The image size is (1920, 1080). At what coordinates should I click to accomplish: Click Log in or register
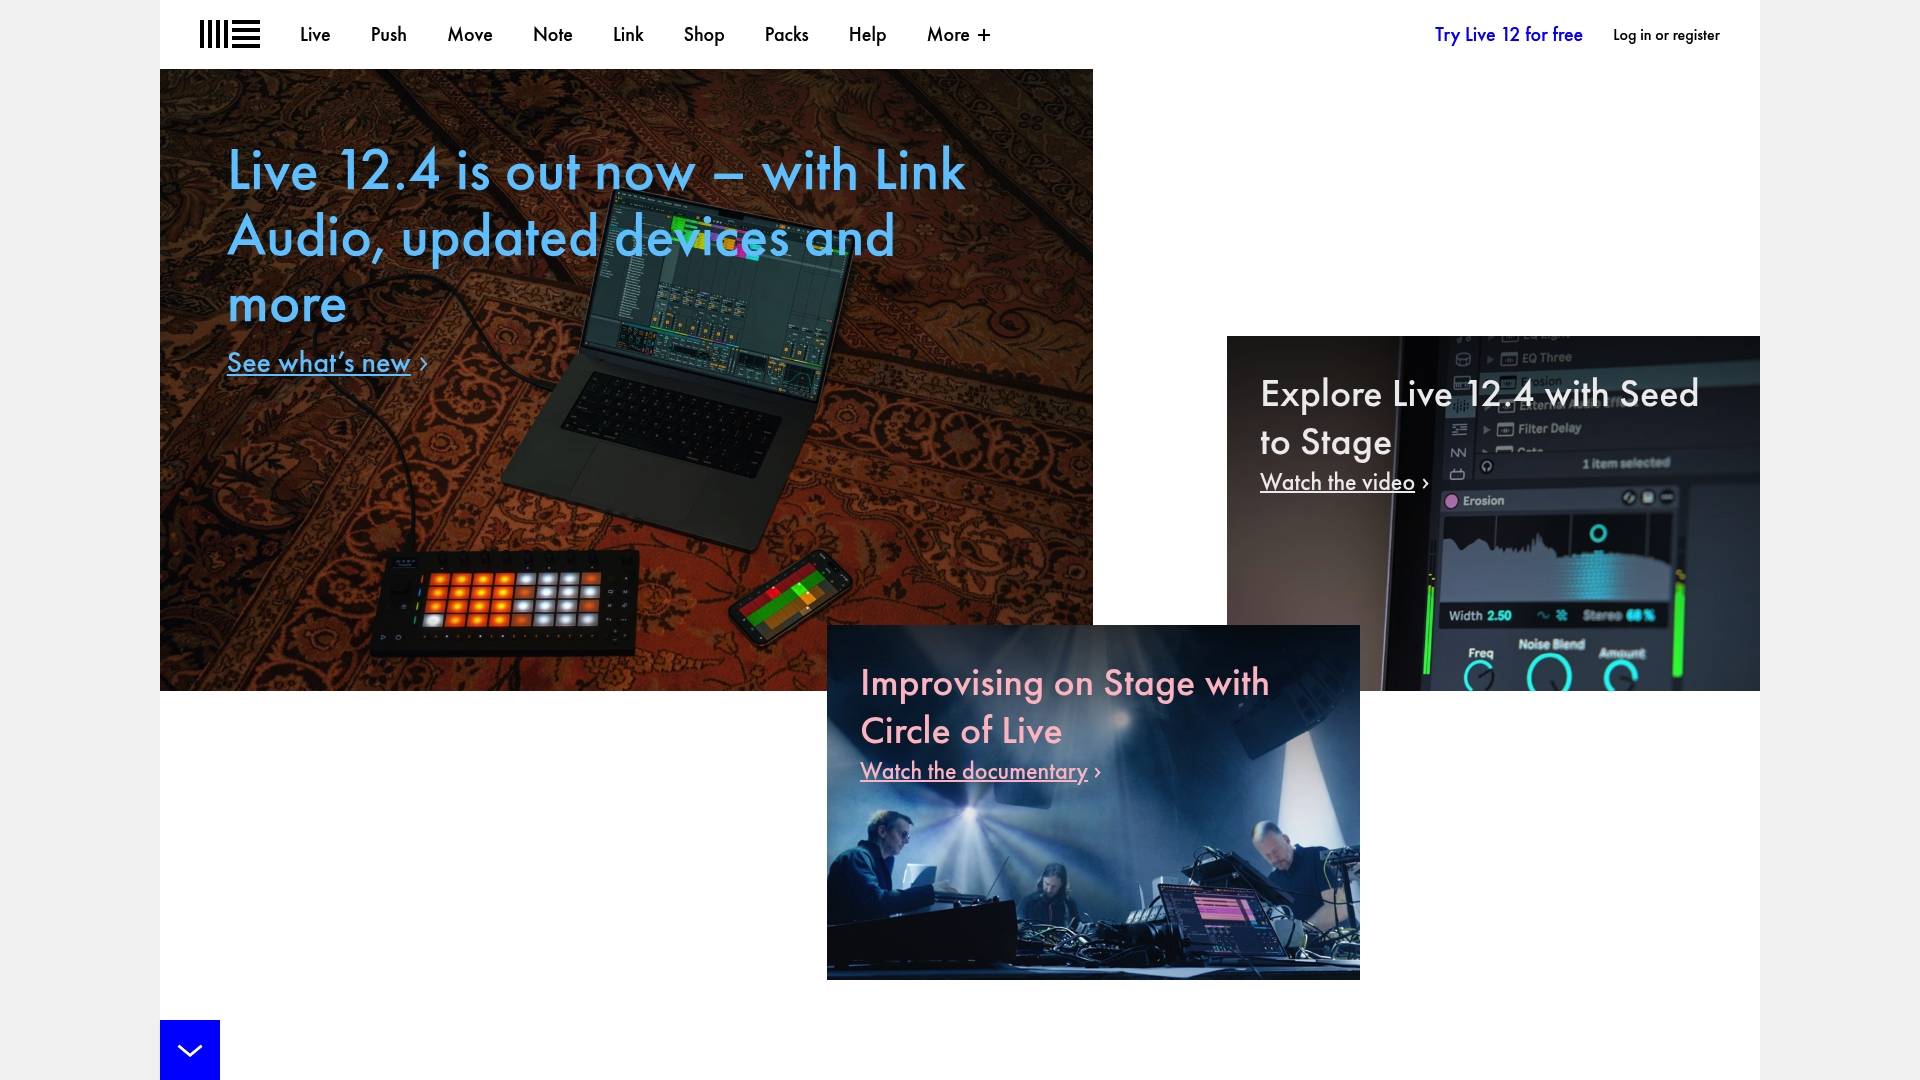click(1666, 34)
